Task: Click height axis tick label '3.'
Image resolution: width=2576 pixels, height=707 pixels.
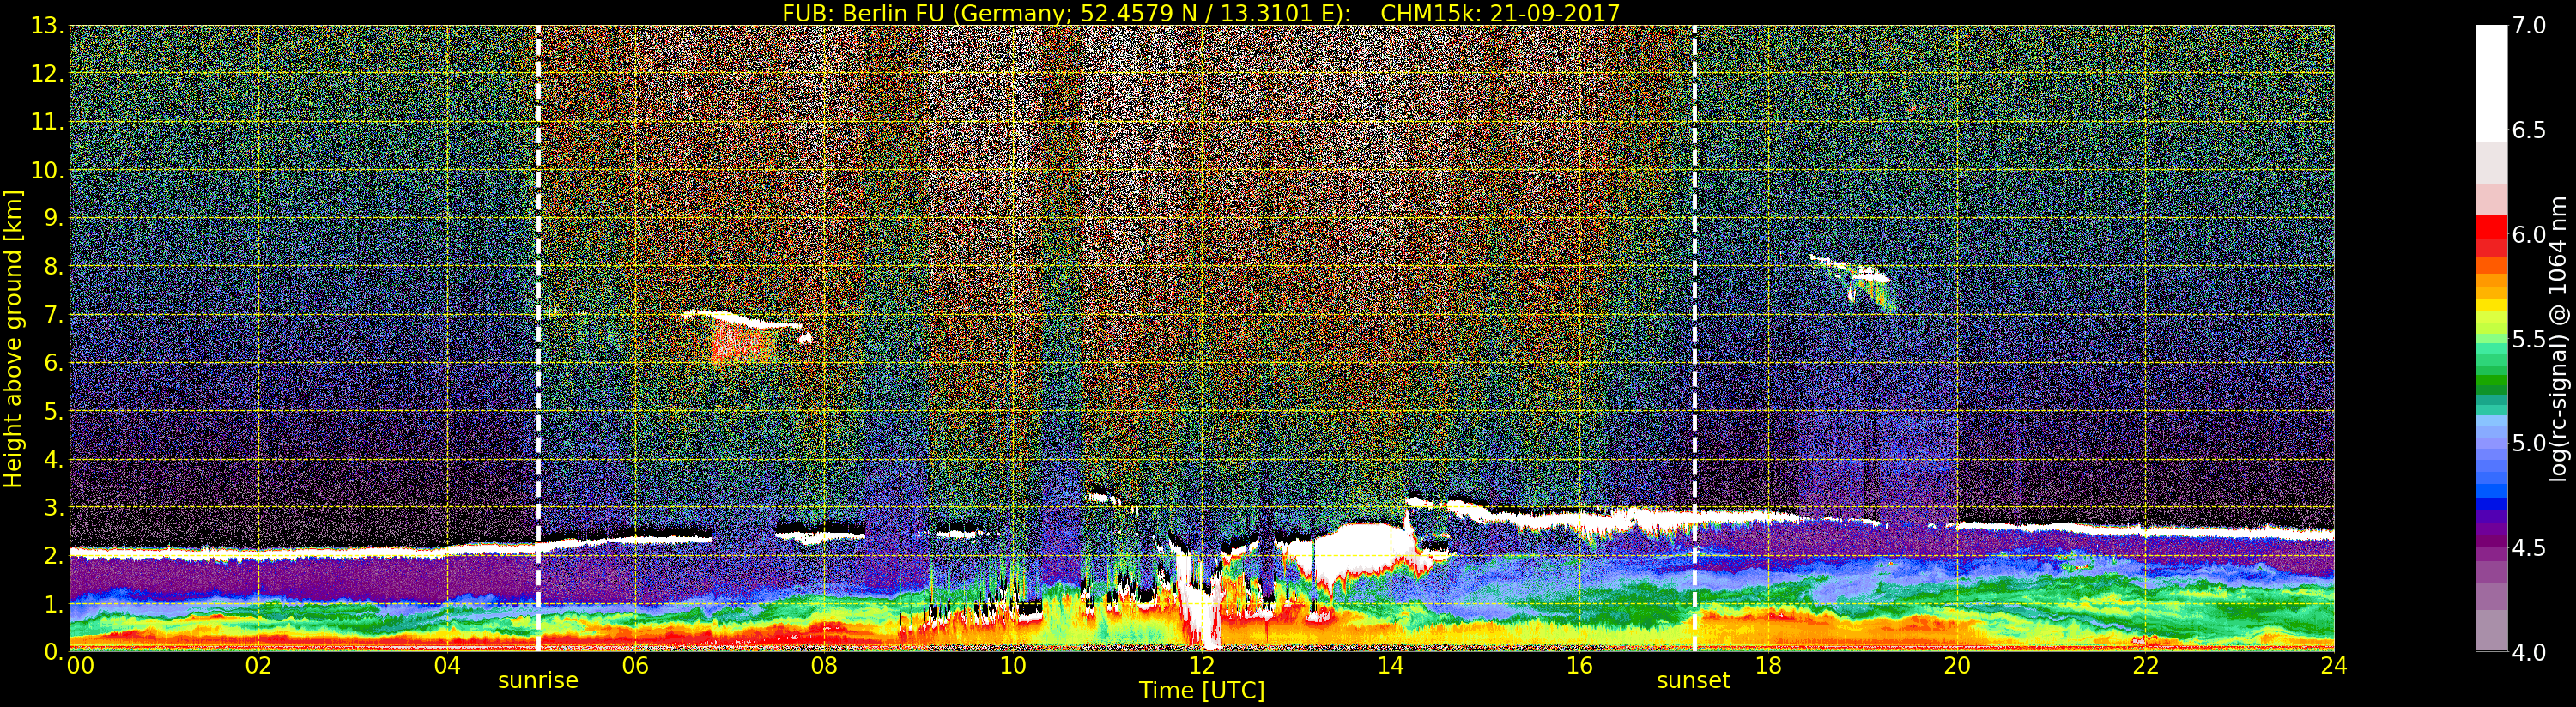Action: pos(52,507)
